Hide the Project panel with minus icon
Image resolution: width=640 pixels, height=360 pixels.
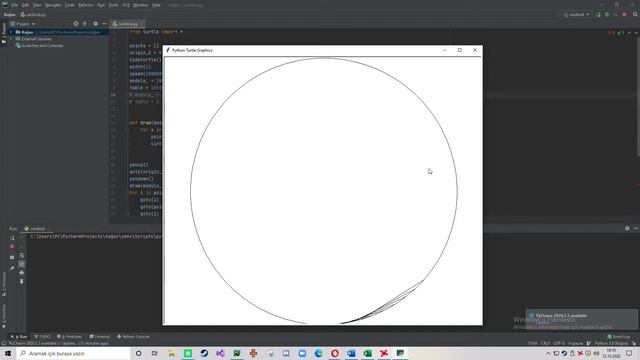[104, 24]
